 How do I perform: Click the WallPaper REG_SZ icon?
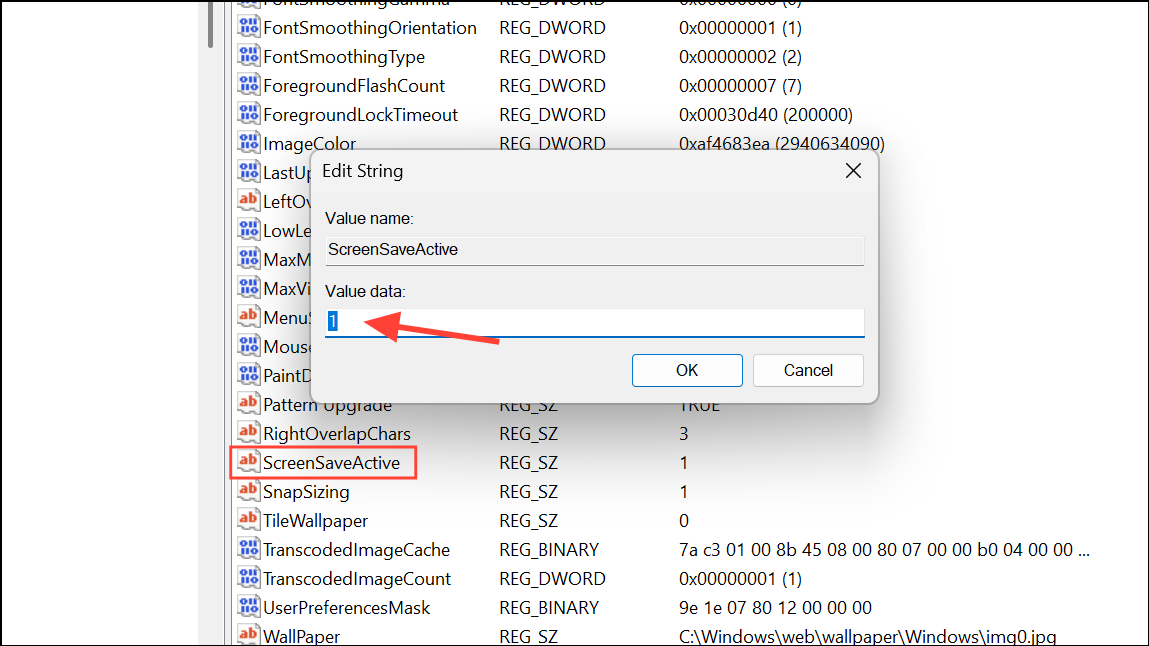point(248,635)
